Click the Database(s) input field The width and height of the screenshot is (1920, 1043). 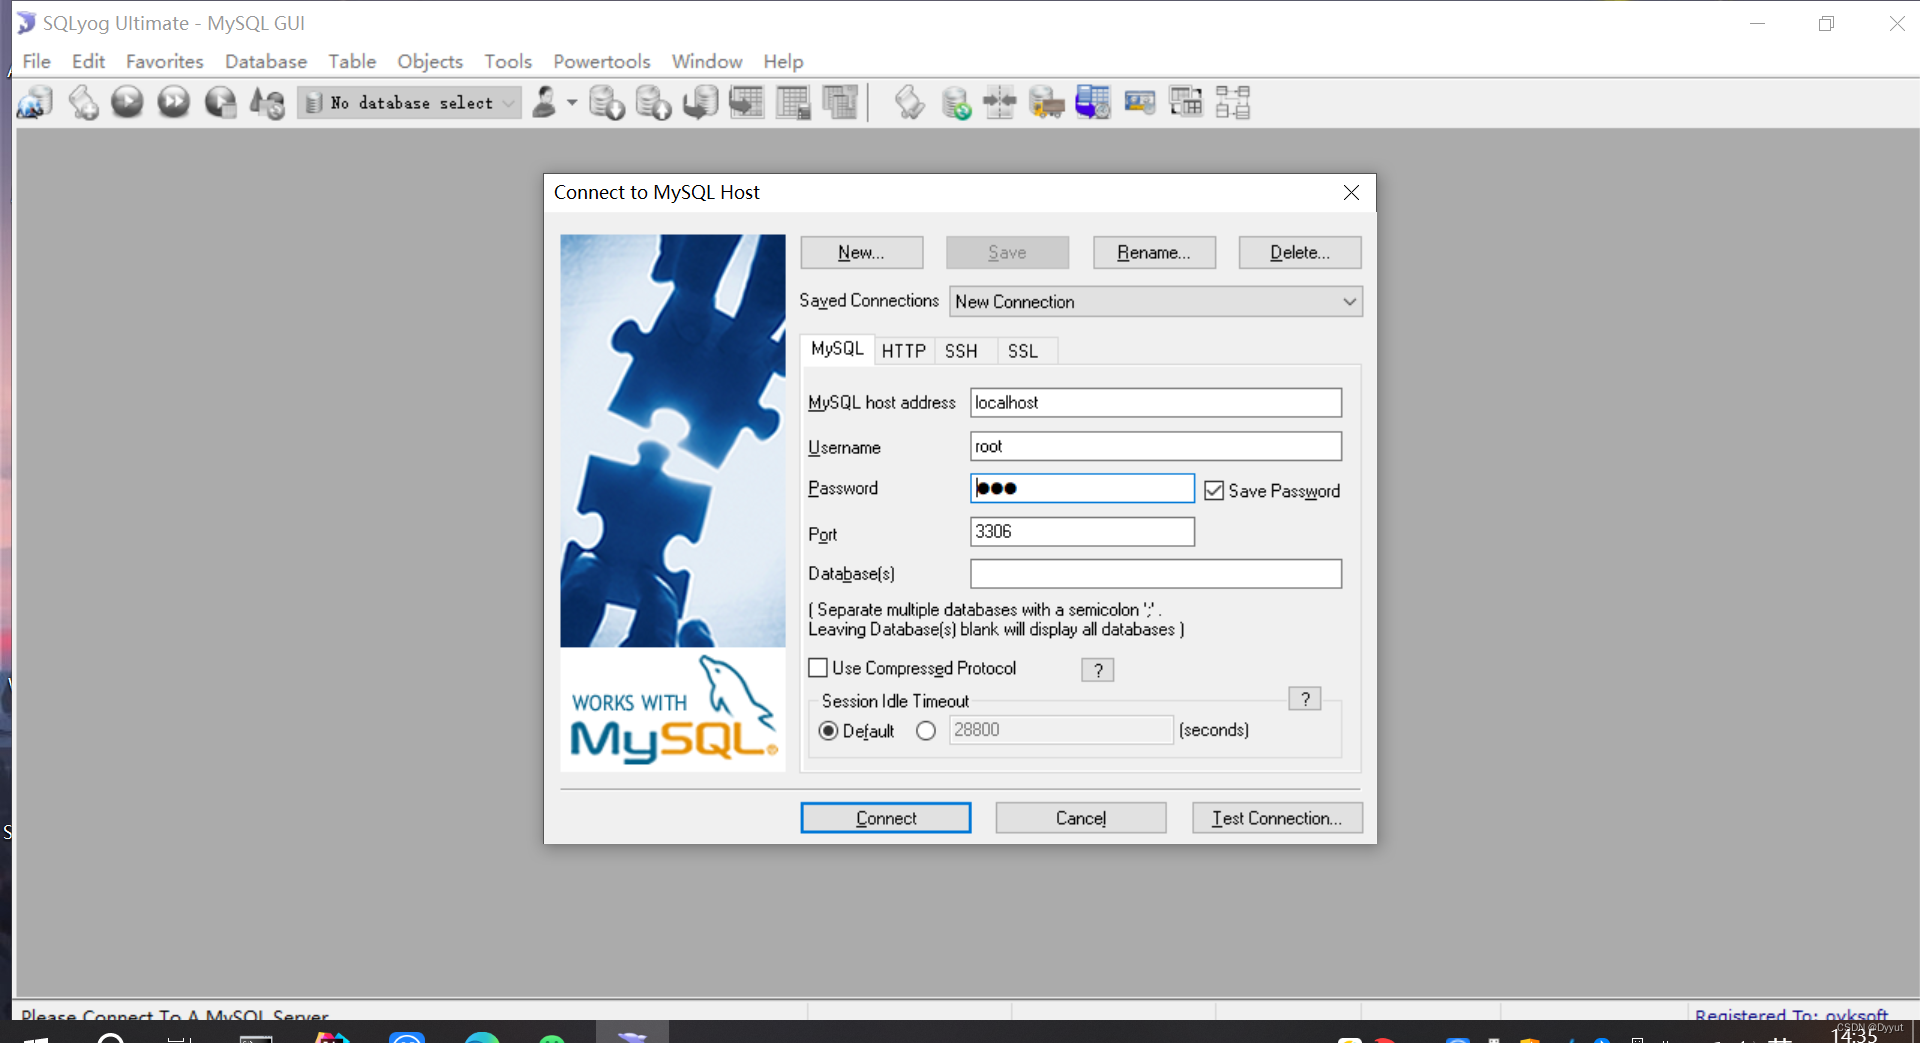tap(1156, 574)
